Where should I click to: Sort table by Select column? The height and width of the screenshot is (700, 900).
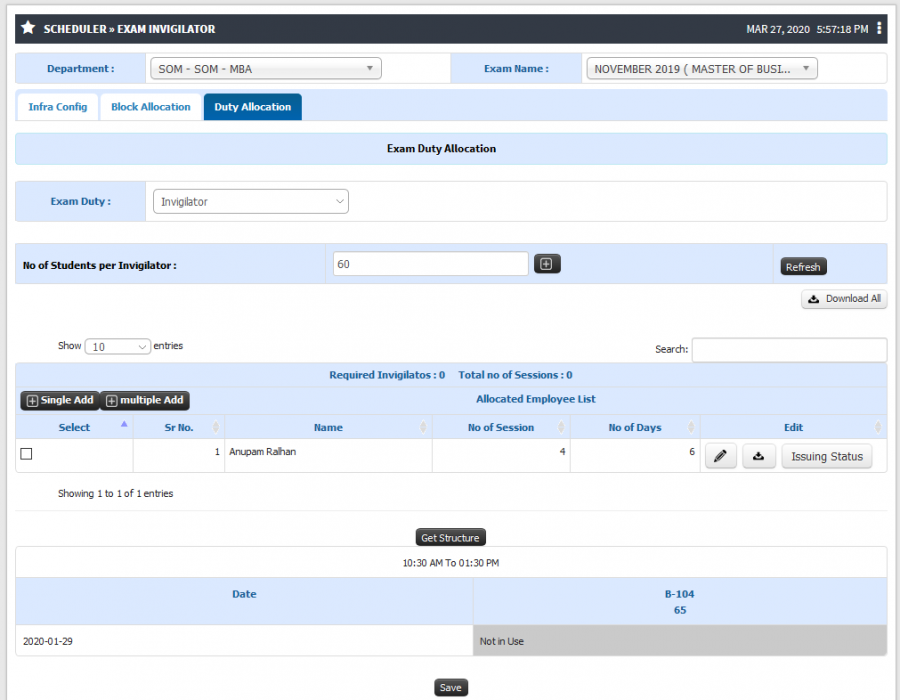[75, 427]
